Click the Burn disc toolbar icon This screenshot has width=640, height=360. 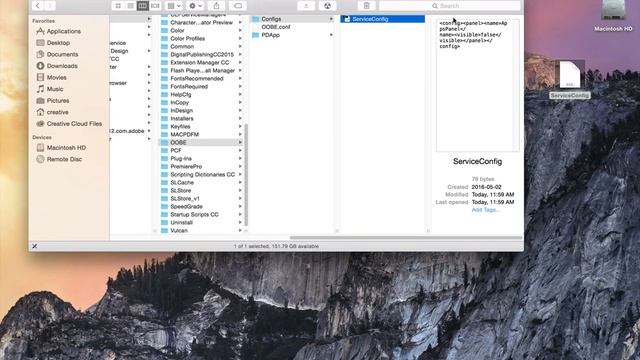pyautogui.click(x=327, y=6)
